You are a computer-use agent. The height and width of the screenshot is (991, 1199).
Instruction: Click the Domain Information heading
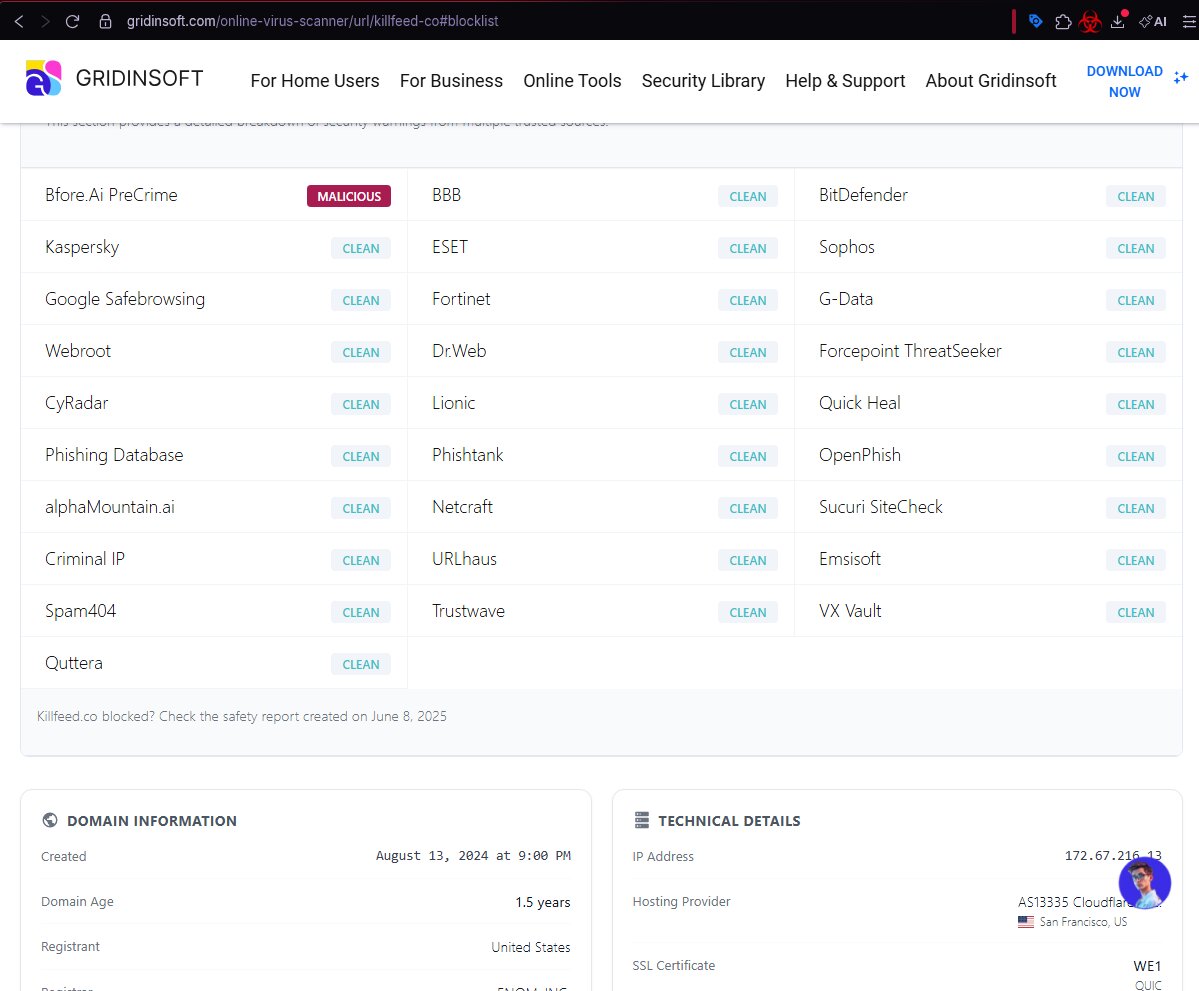[x=151, y=820]
